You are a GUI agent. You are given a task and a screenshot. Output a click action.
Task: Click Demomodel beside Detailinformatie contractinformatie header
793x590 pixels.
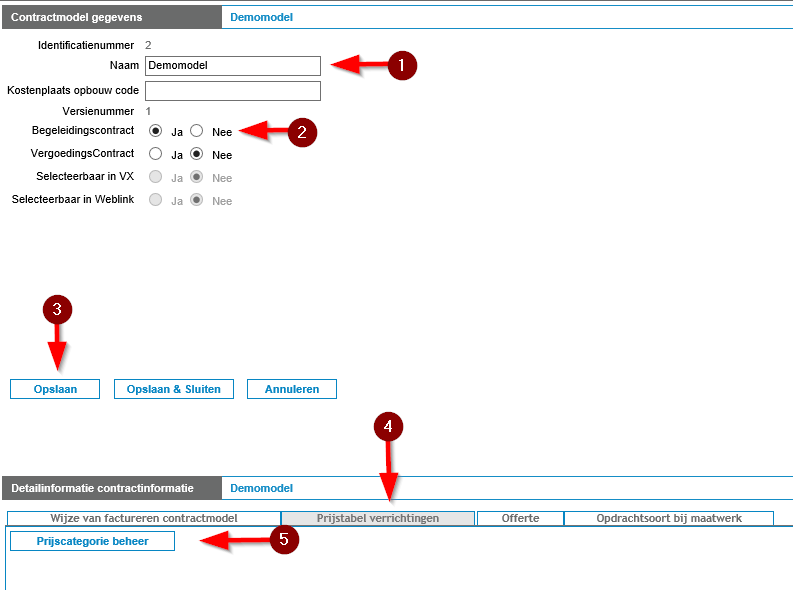[x=261, y=488]
